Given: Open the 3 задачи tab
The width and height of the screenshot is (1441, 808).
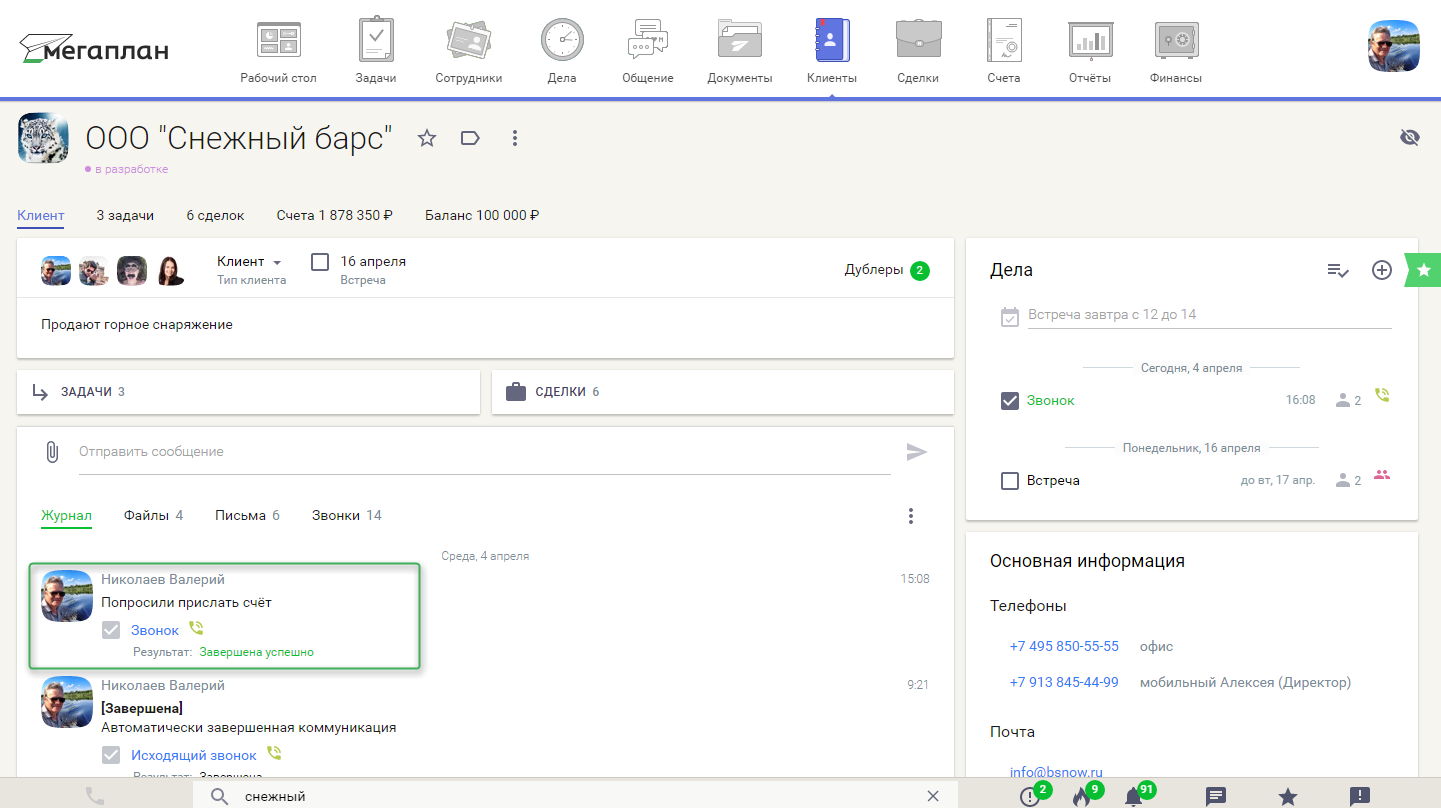Looking at the screenshot, I should pyautogui.click(x=125, y=215).
